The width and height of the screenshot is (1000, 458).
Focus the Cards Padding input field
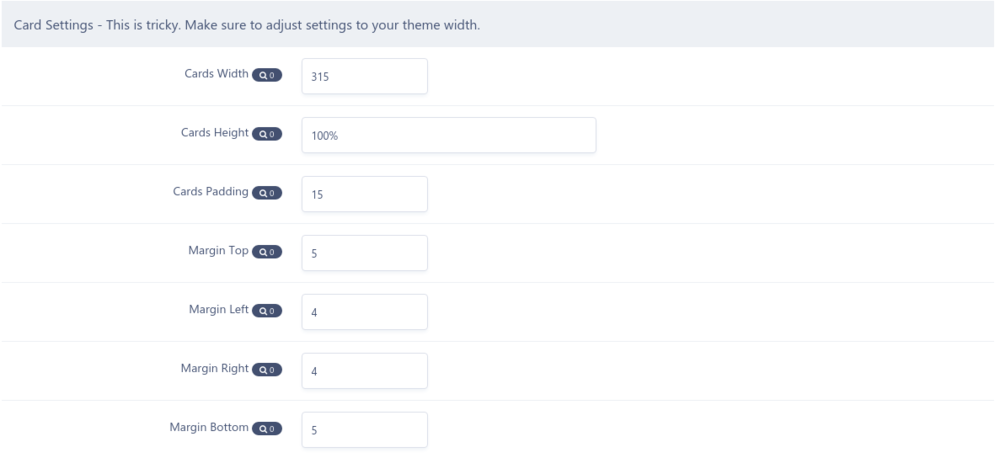pos(364,194)
